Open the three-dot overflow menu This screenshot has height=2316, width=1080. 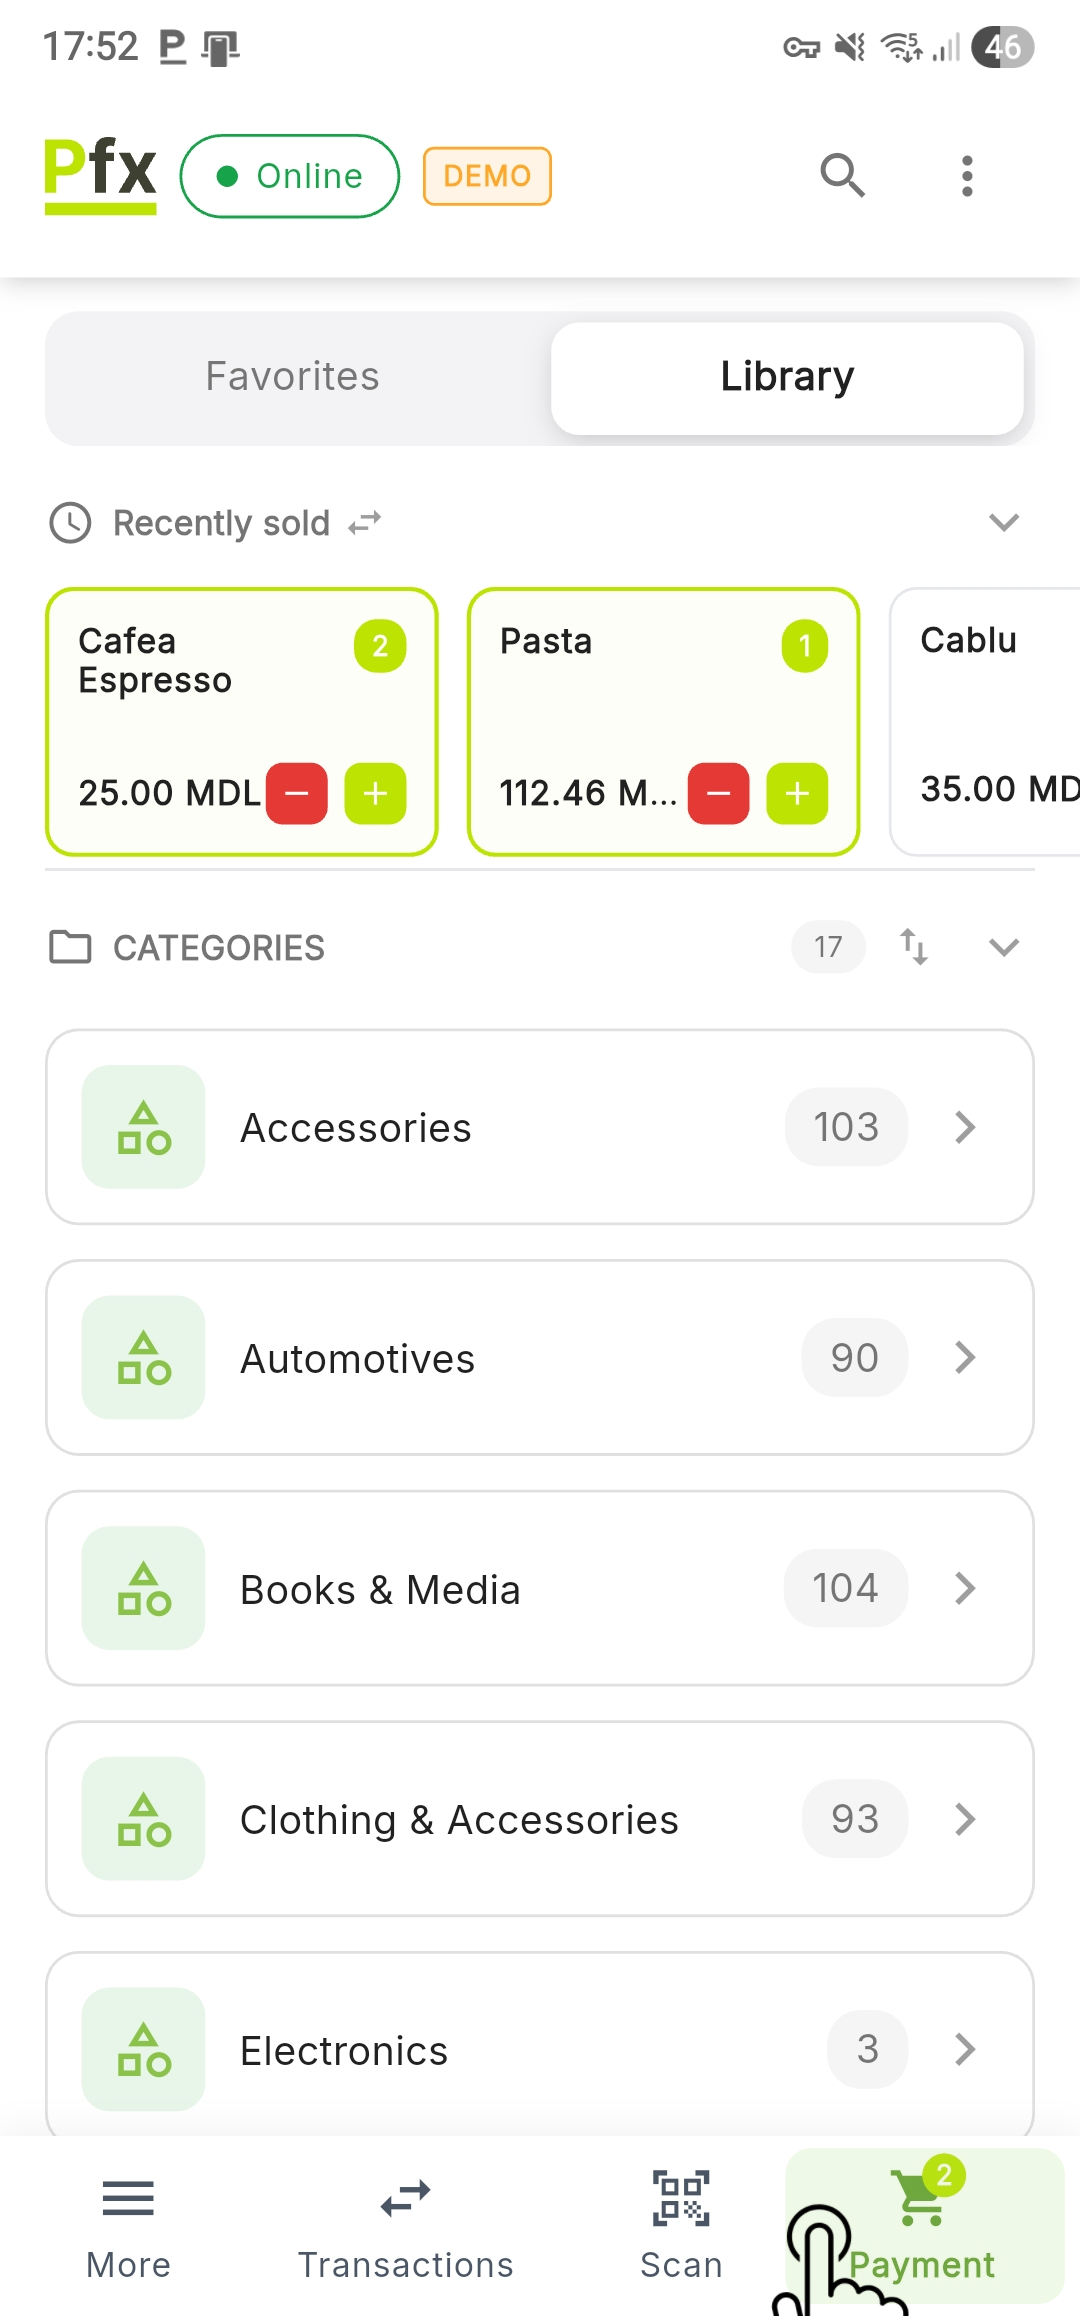[966, 176]
